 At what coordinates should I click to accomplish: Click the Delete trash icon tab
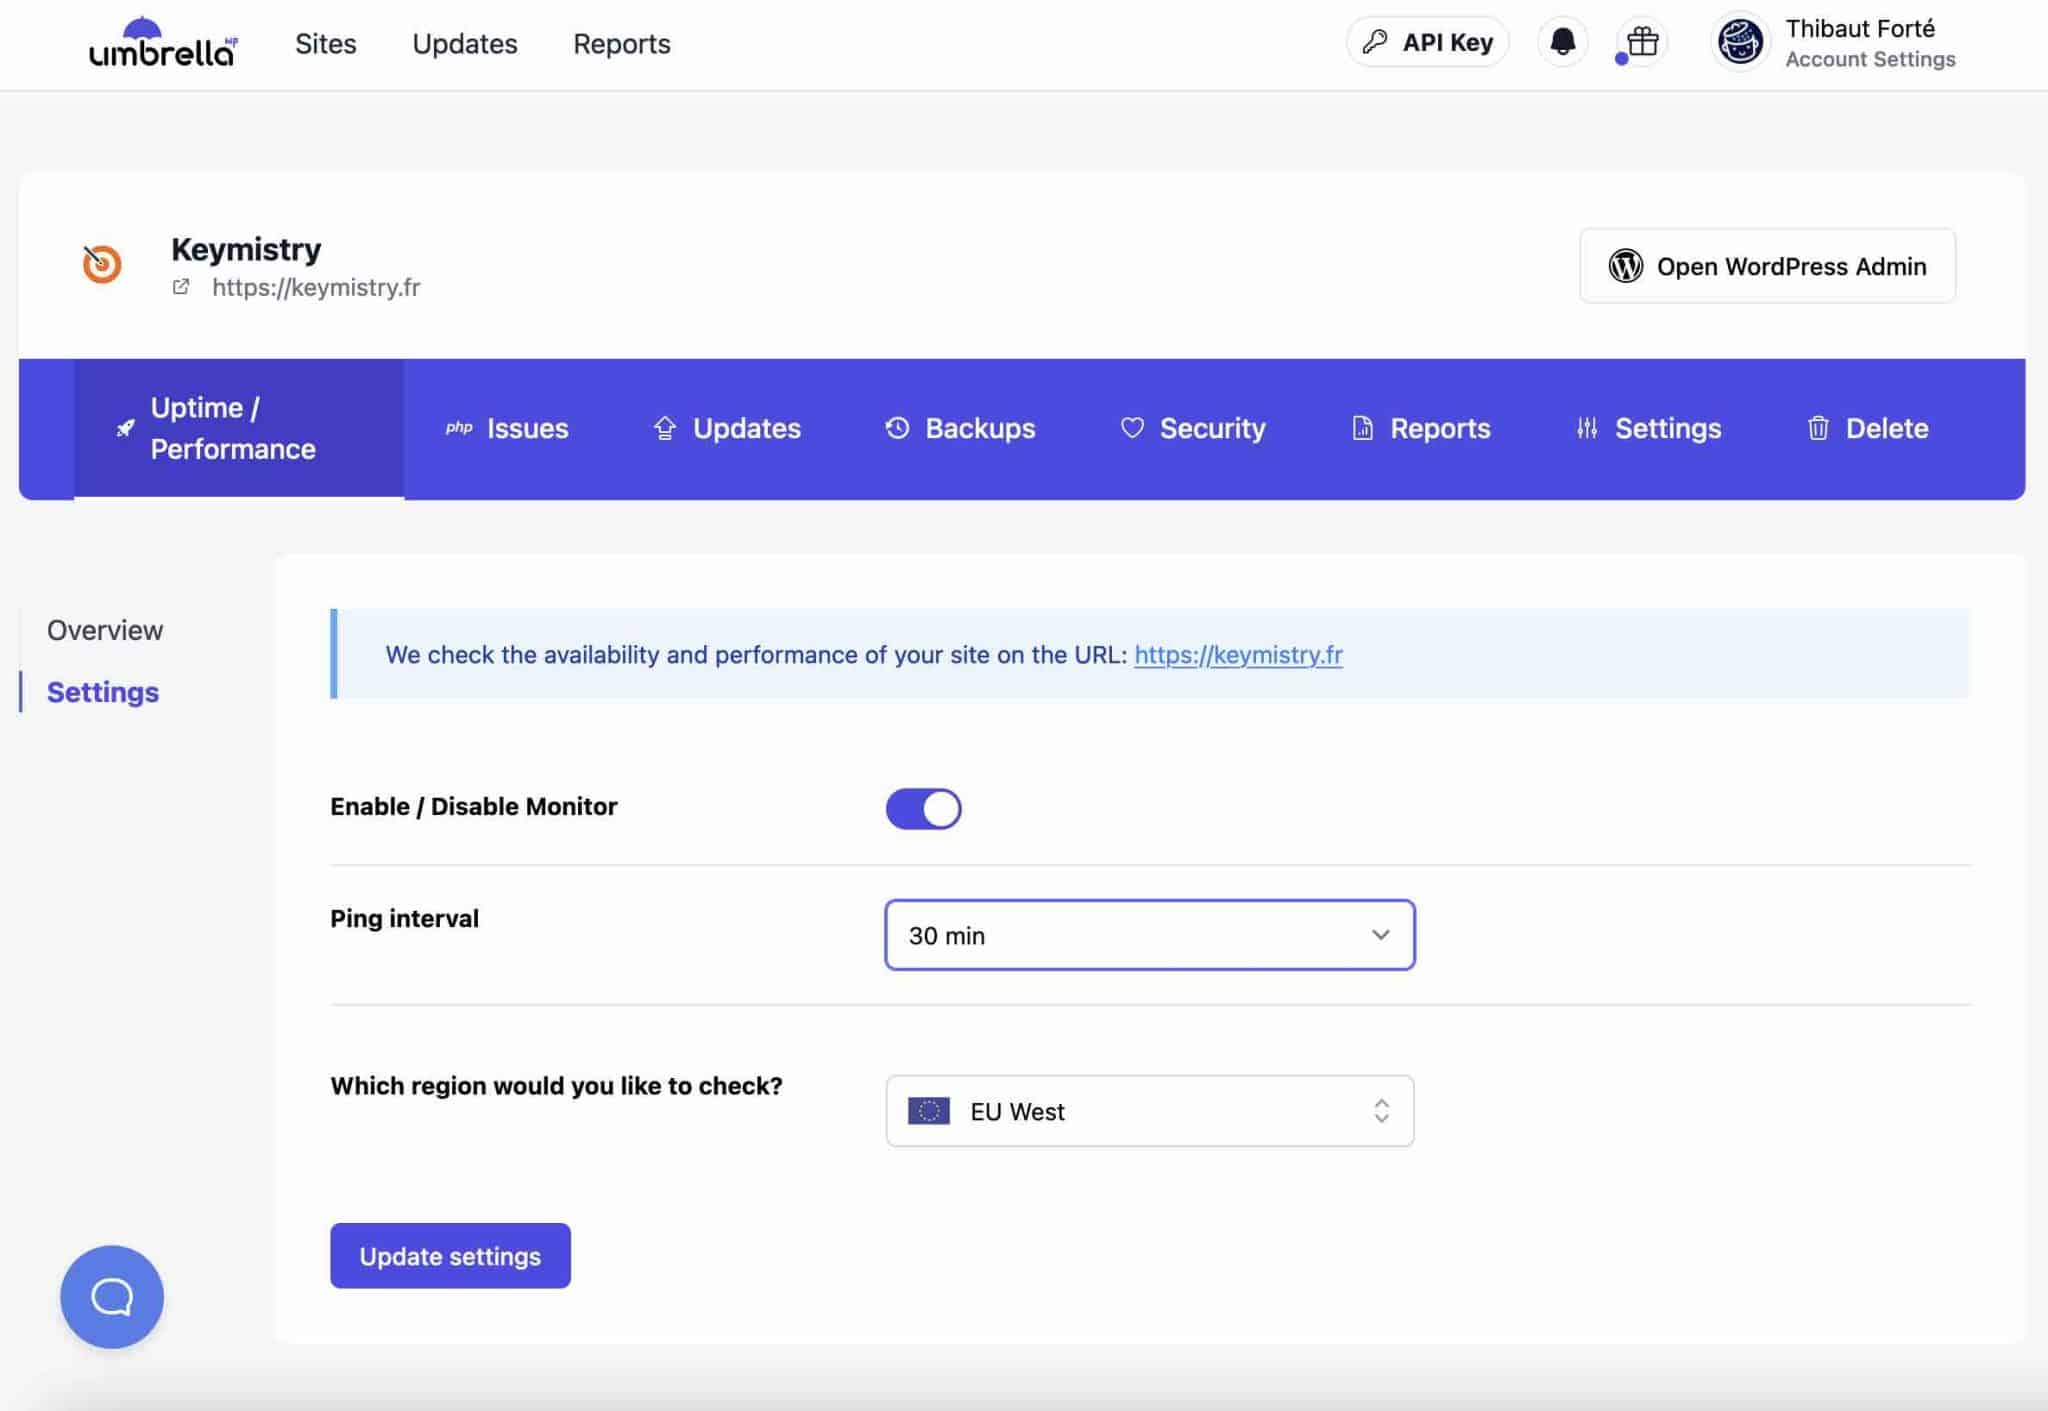1867,429
